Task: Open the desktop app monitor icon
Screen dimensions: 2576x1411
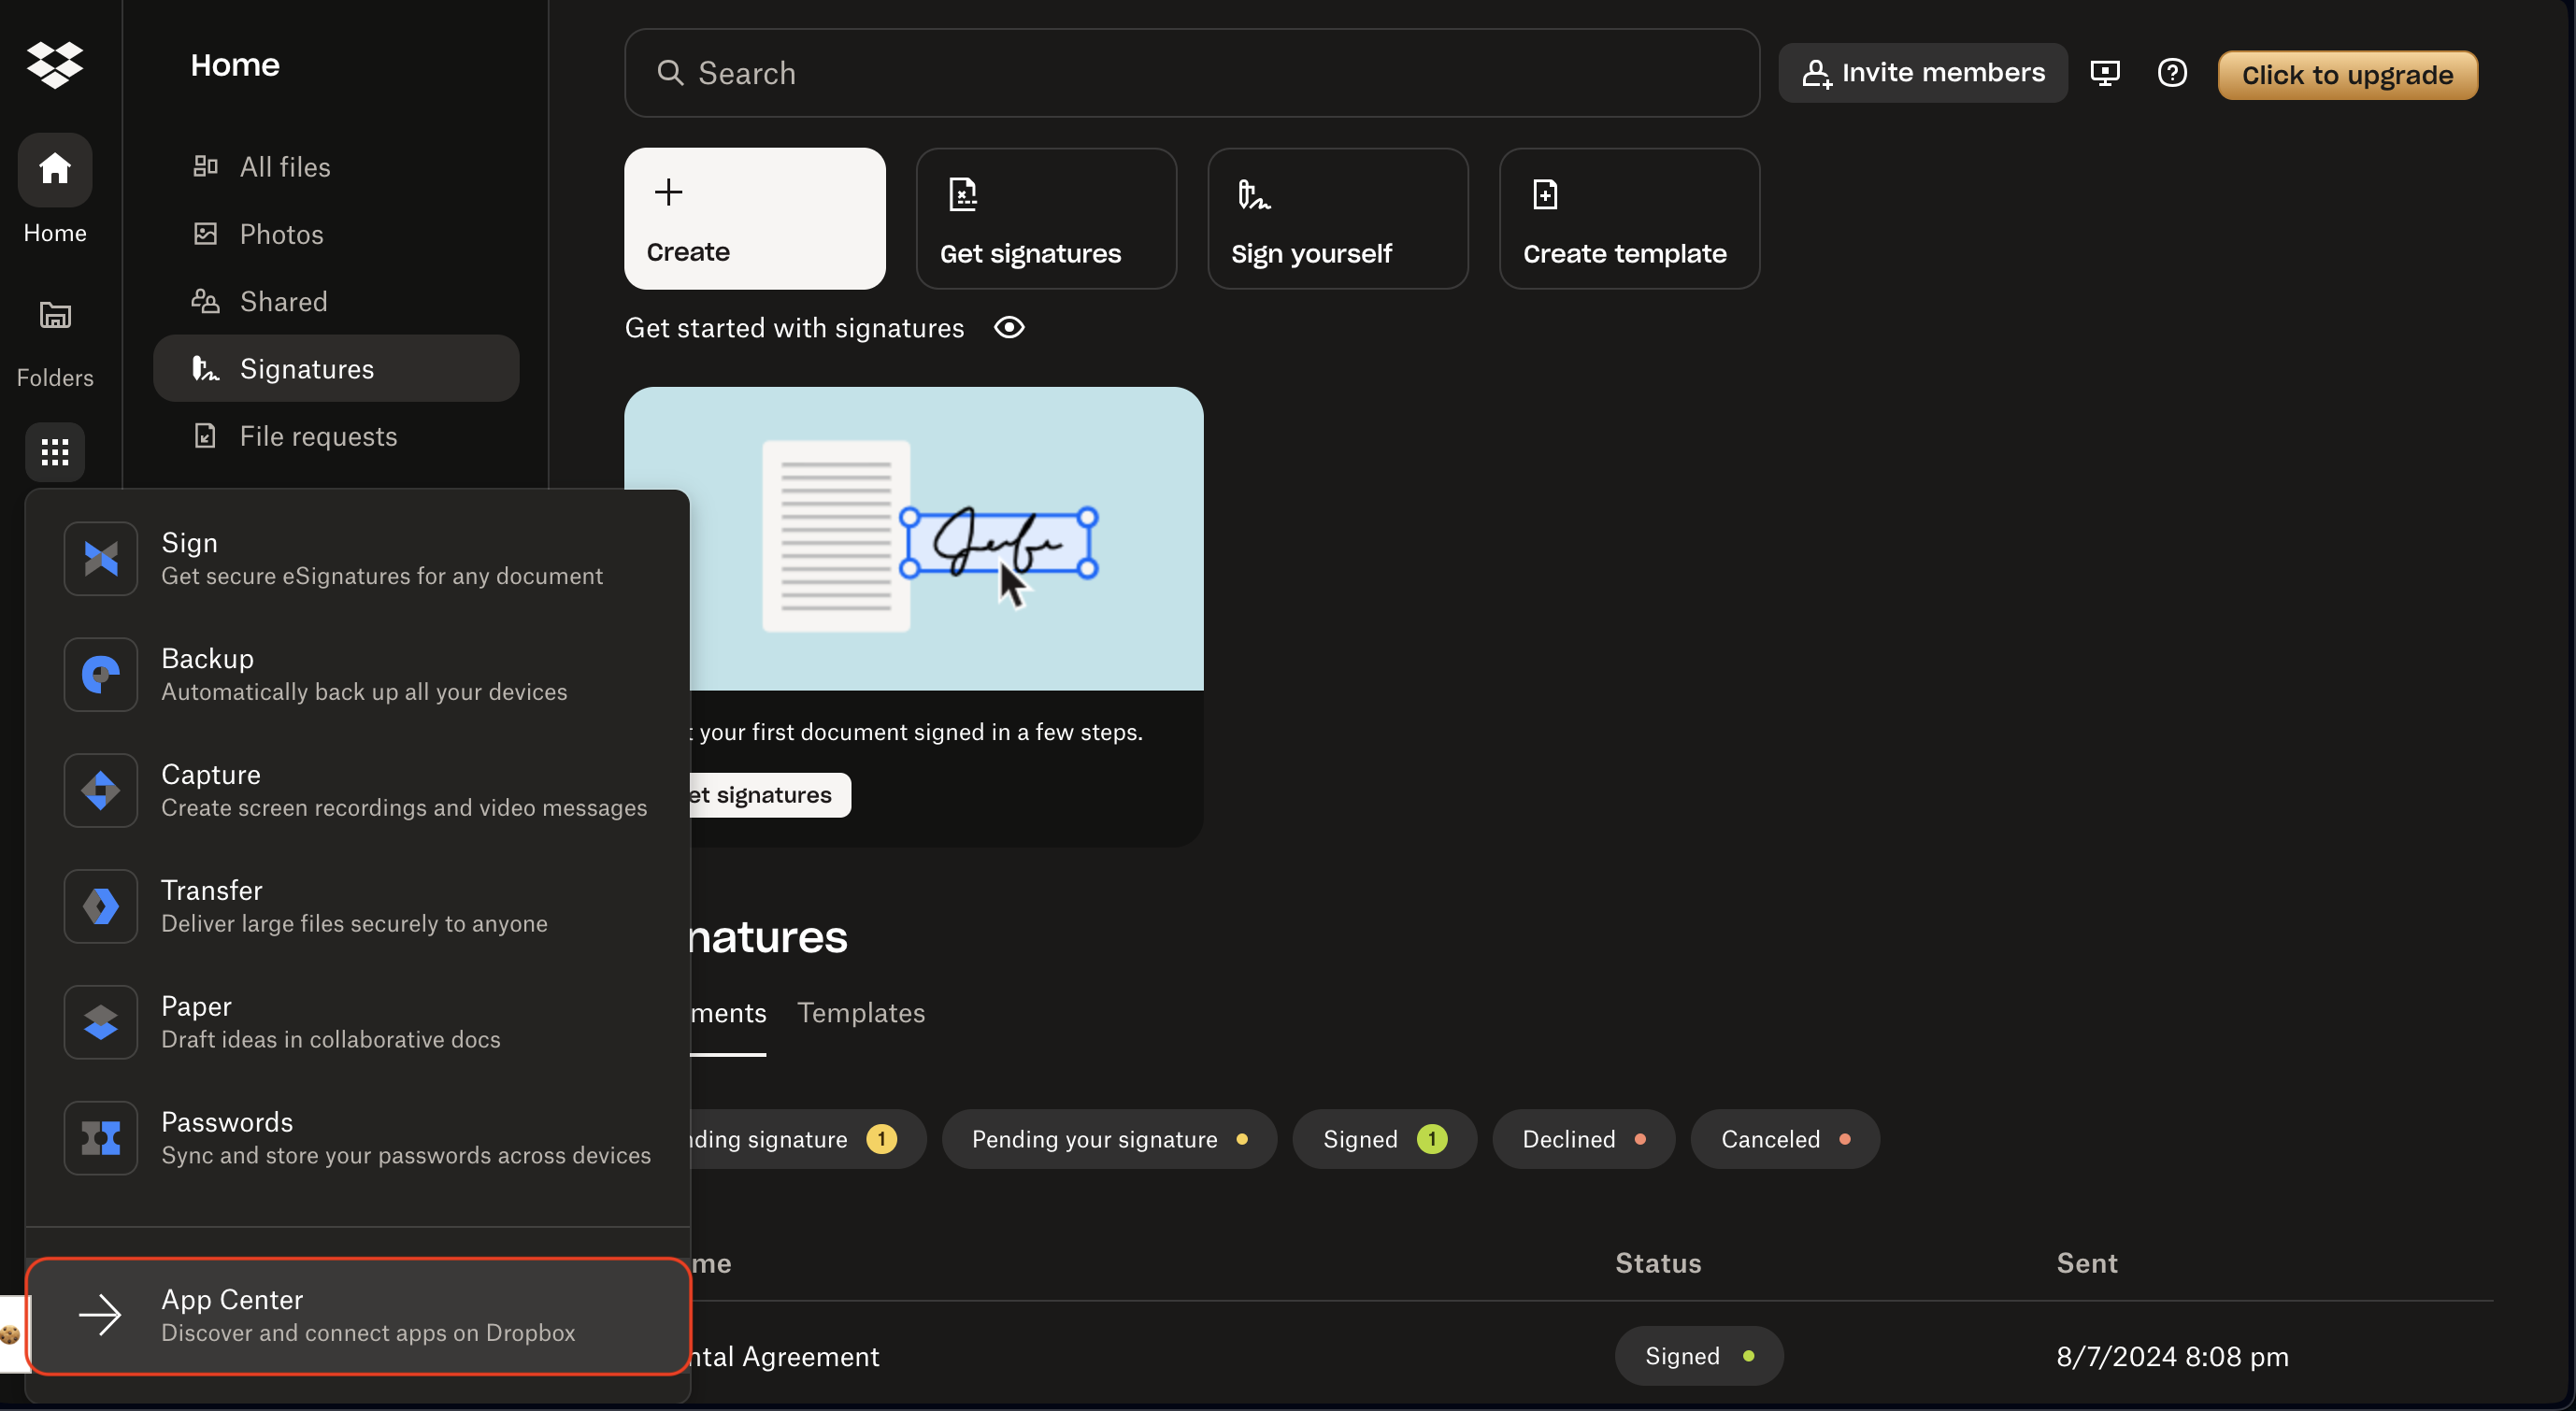Action: click(x=2105, y=73)
